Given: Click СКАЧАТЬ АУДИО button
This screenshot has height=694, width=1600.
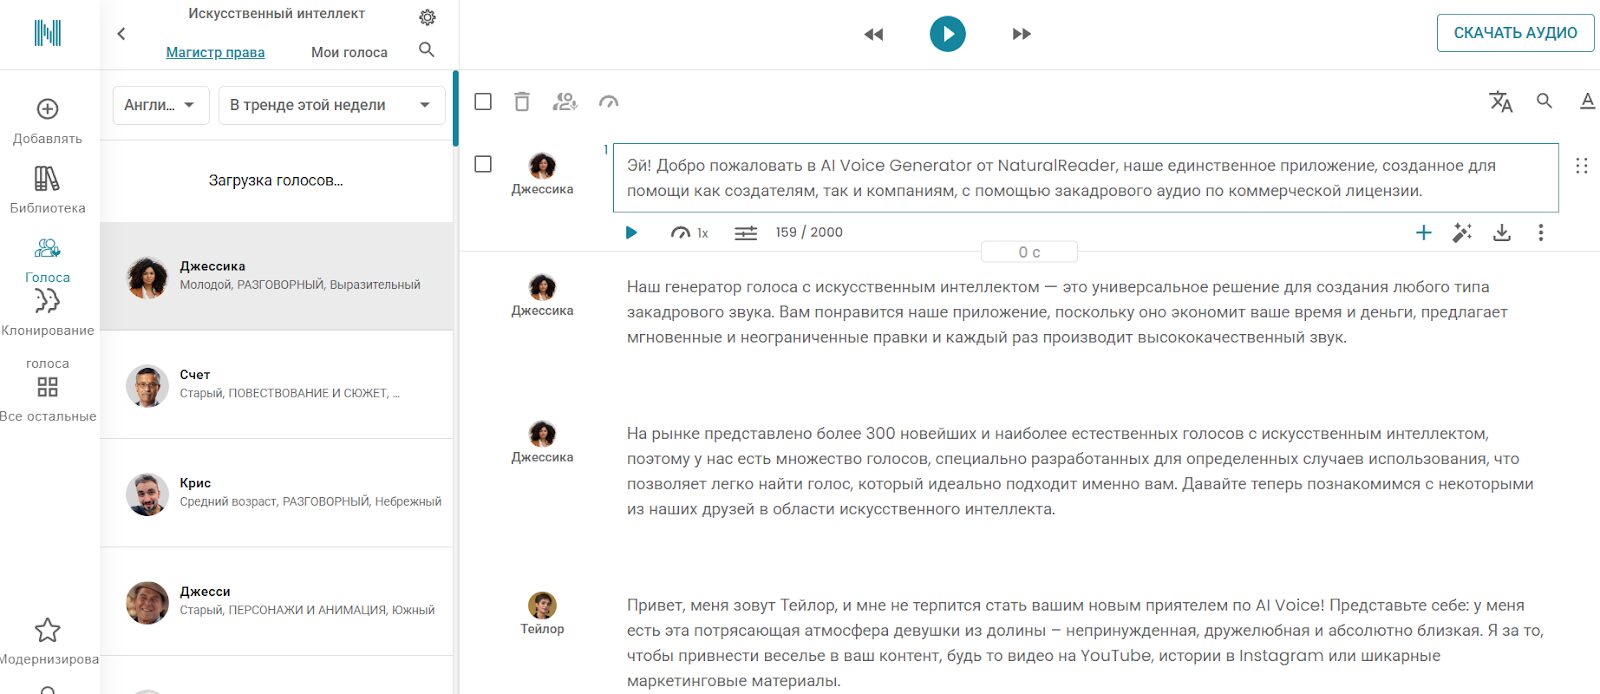Looking at the screenshot, I should pos(1515,33).
